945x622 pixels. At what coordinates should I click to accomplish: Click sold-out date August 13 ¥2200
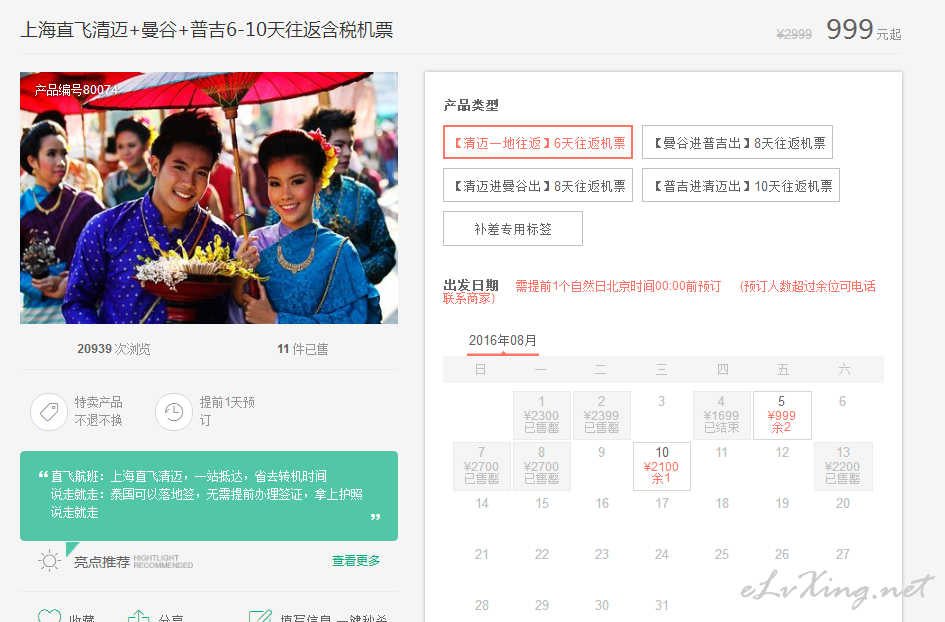843,466
